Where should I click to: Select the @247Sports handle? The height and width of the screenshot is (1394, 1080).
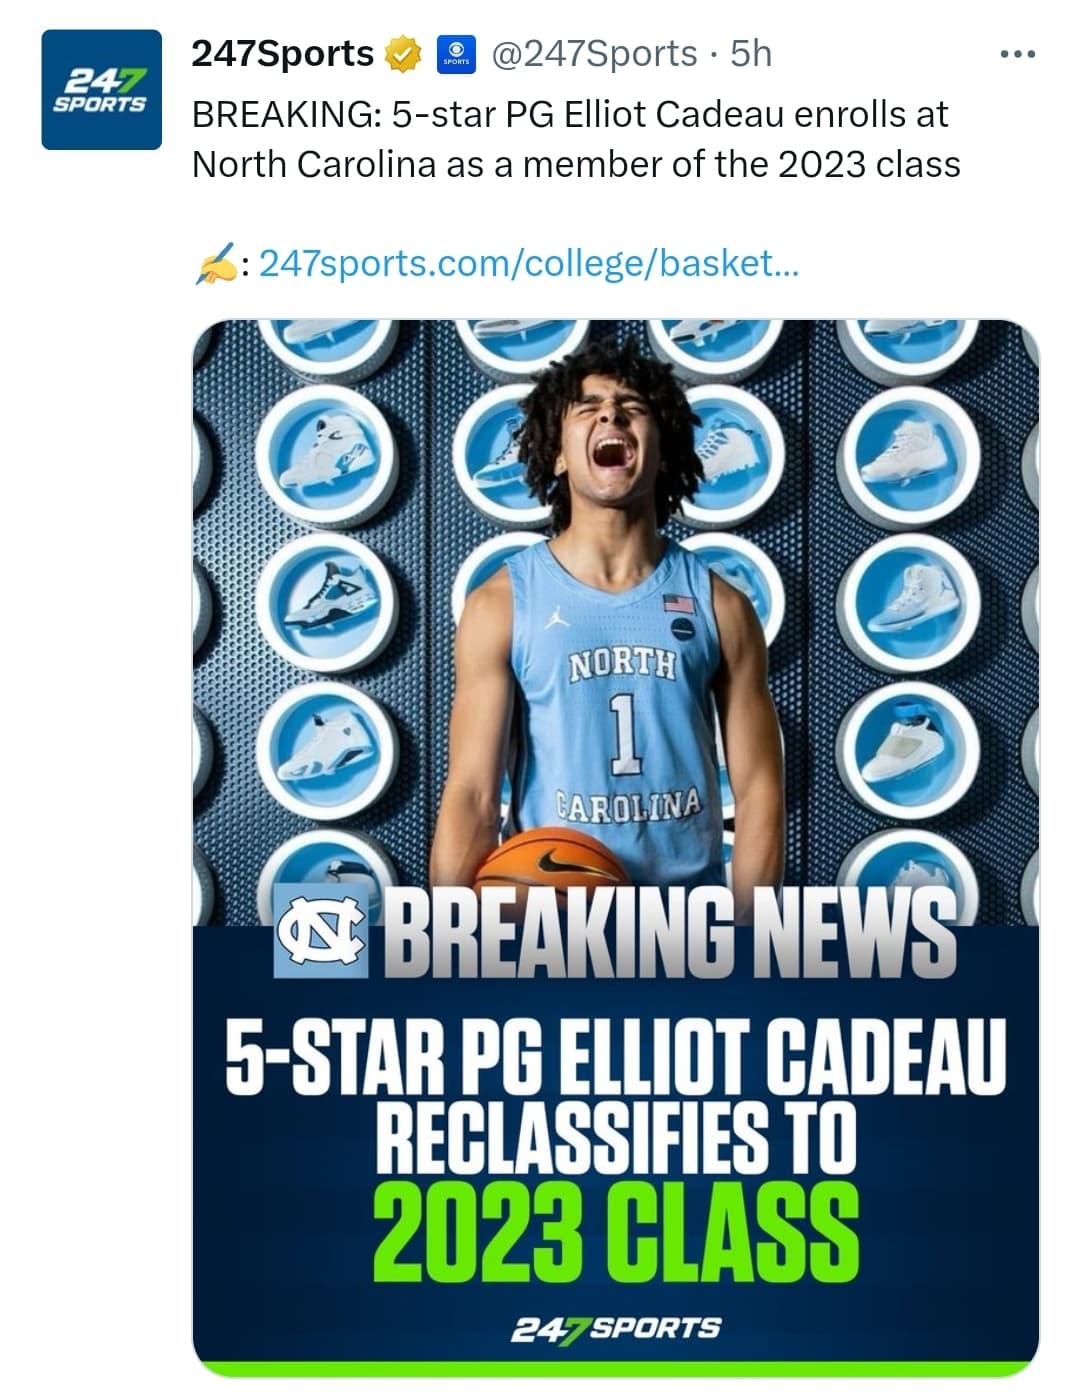click(x=594, y=54)
